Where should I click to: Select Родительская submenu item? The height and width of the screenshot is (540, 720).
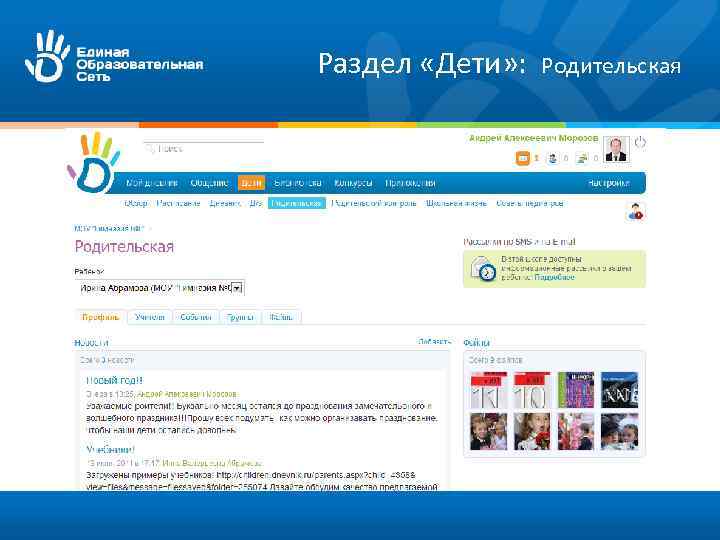click(x=297, y=203)
